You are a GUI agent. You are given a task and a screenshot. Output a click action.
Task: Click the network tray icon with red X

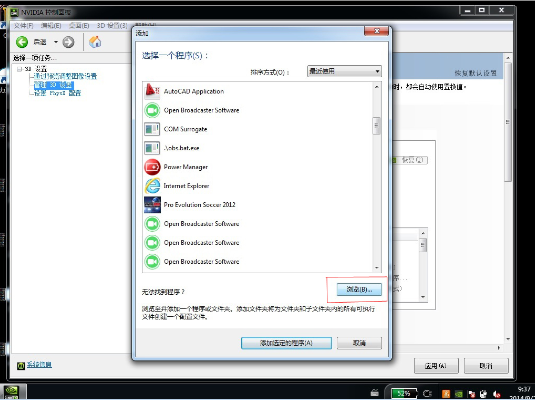[x=472, y=394]
